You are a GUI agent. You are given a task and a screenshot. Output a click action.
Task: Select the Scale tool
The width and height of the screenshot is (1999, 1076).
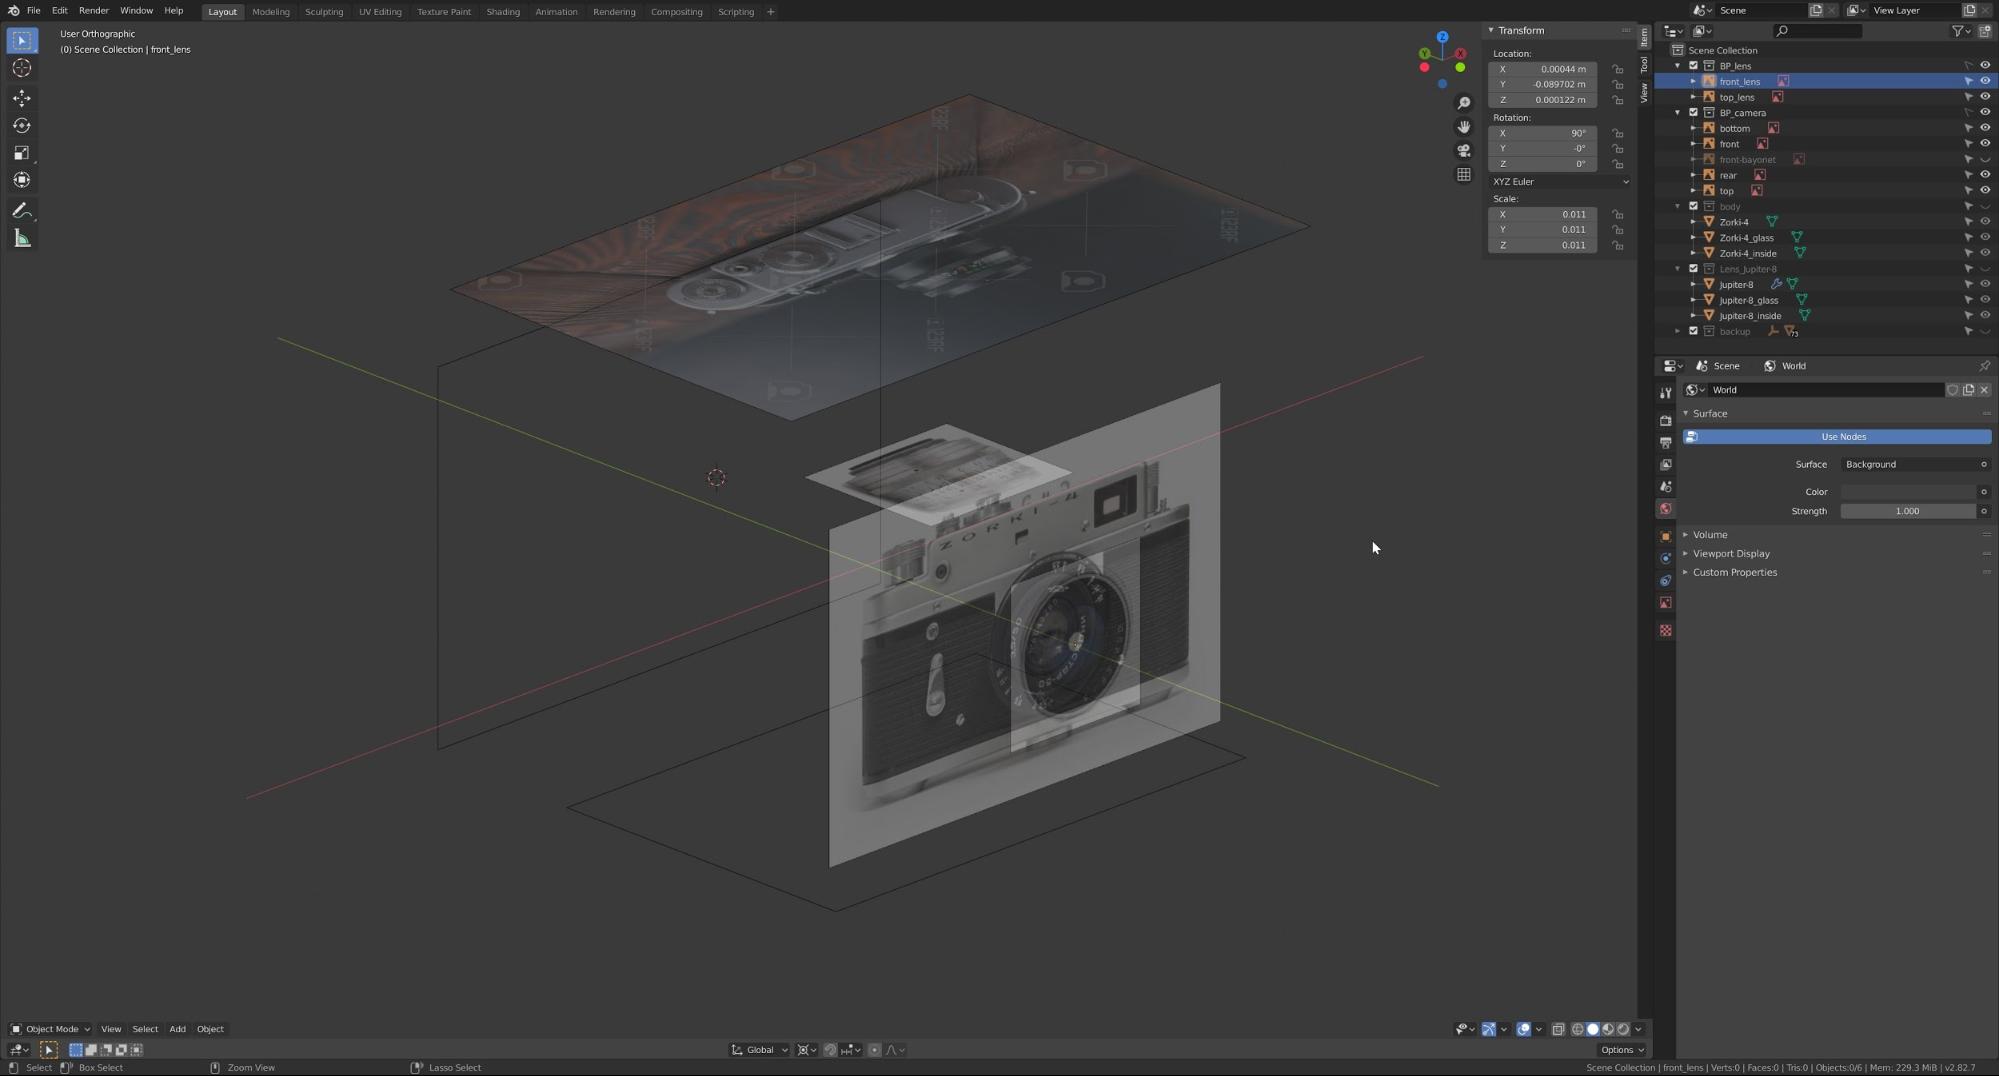pos(22,152)
